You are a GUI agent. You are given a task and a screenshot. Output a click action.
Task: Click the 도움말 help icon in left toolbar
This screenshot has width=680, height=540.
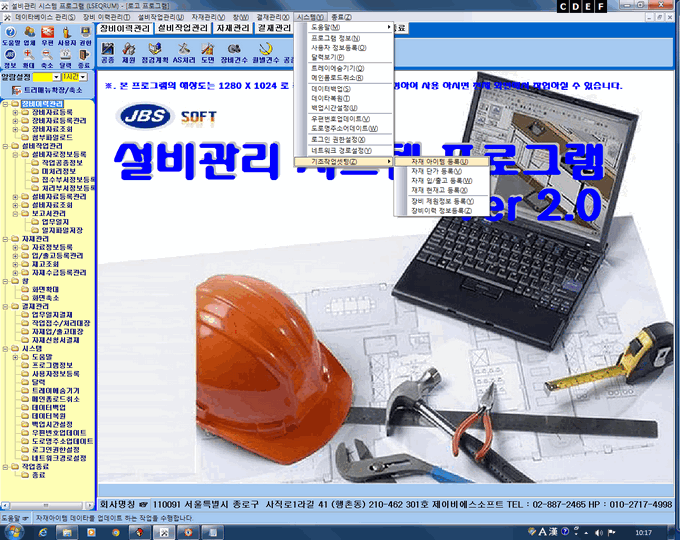[9, 37]
